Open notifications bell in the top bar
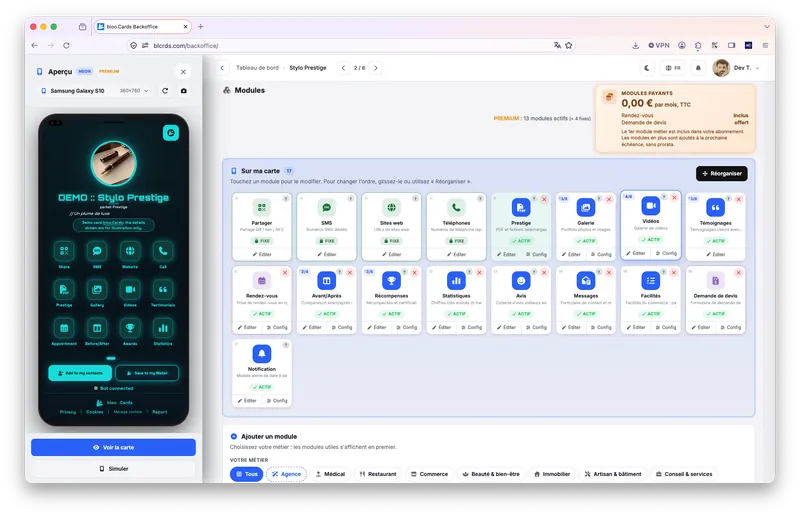The height and width of the screenshot is (516, 800). (x=698, y=68)
